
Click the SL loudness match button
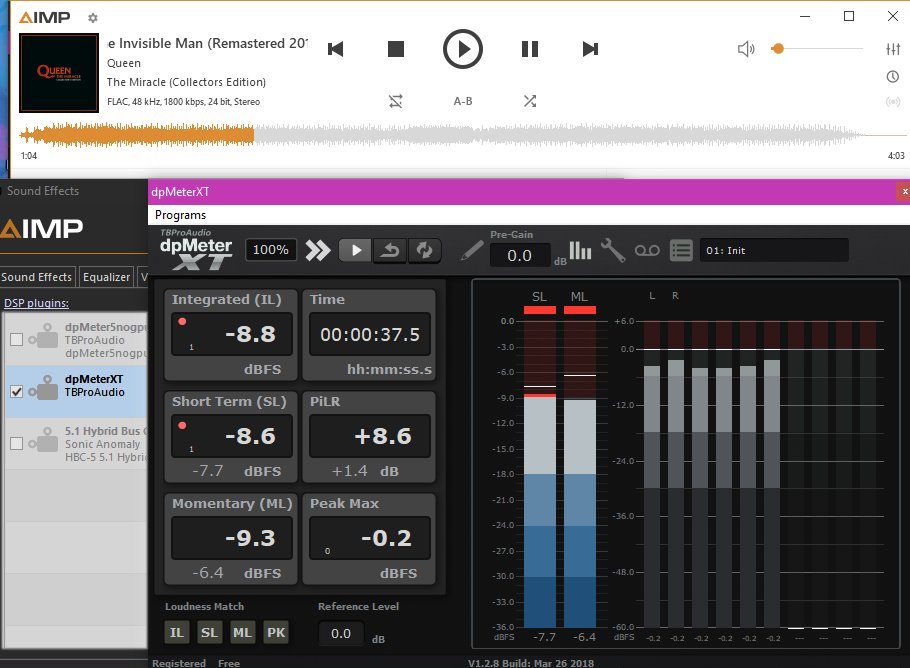(210, 633)
